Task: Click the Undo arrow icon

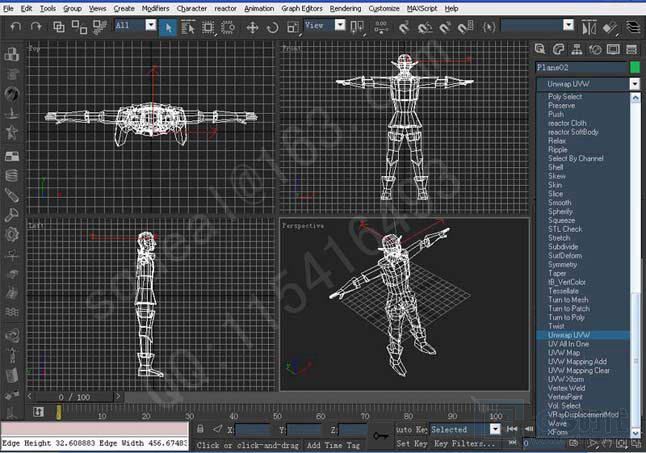Action: pyautogui.click(x=16, y=27)
